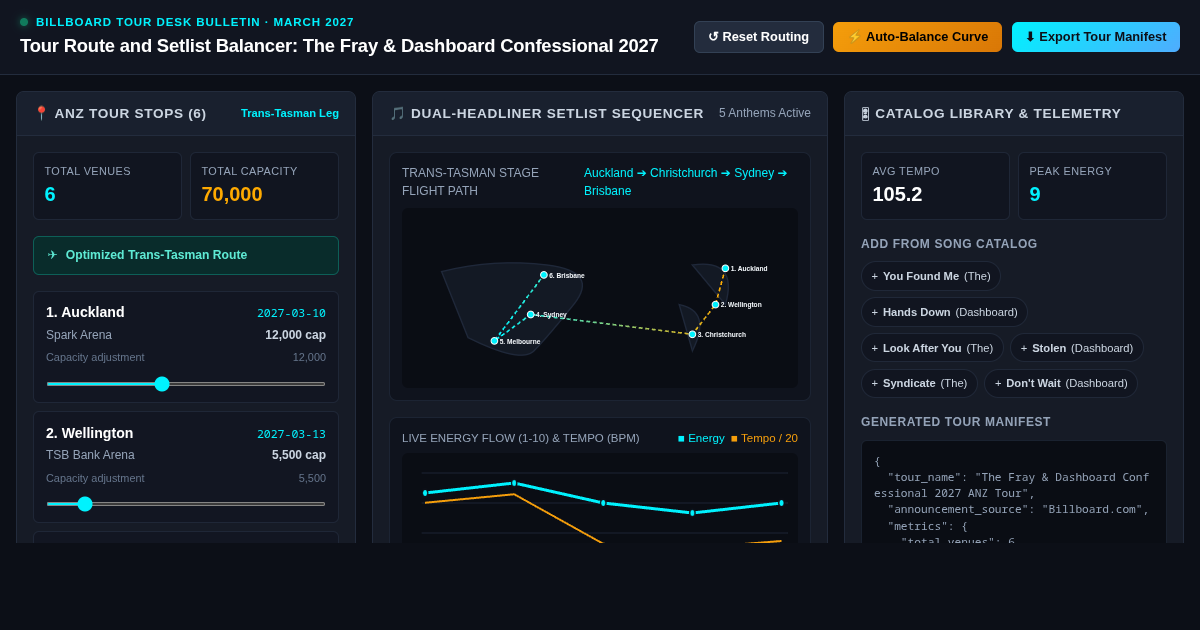This screenshot has width=1200, height=630.
Task: Click the TSB Bank Arena venue name
Action: click(x=90, y=455)
